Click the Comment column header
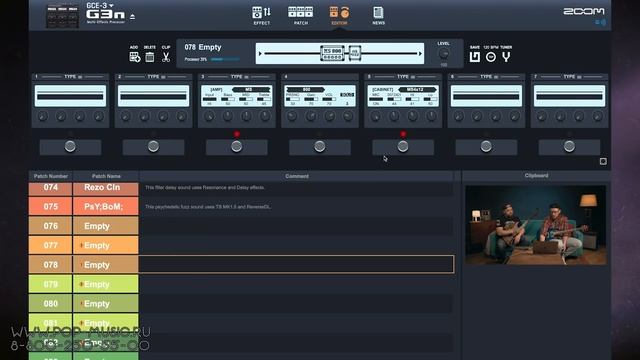 point(297,176)
